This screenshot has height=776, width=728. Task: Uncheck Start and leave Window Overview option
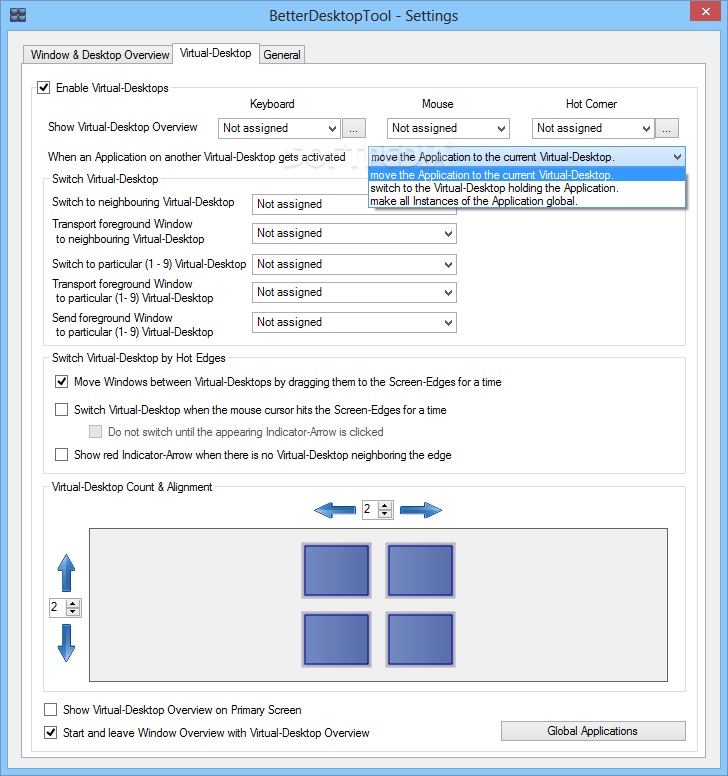point(50,732)
